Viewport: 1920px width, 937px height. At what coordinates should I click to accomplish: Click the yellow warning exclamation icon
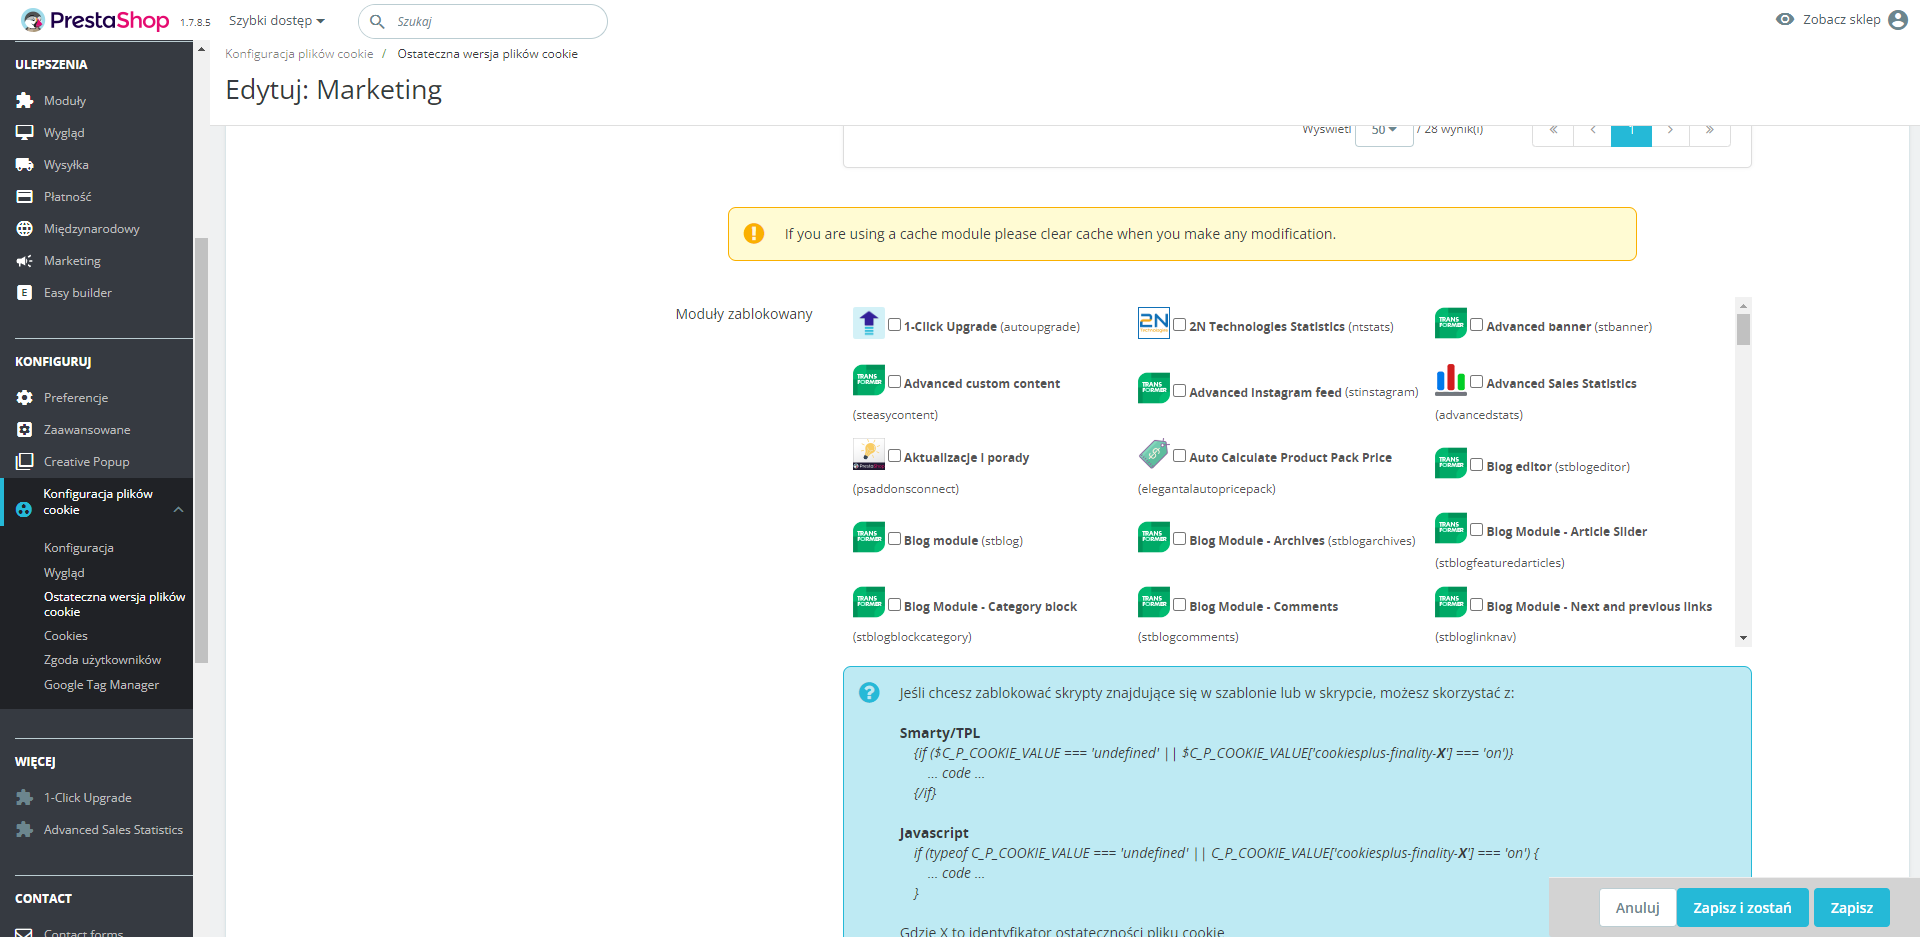(754, 234)
